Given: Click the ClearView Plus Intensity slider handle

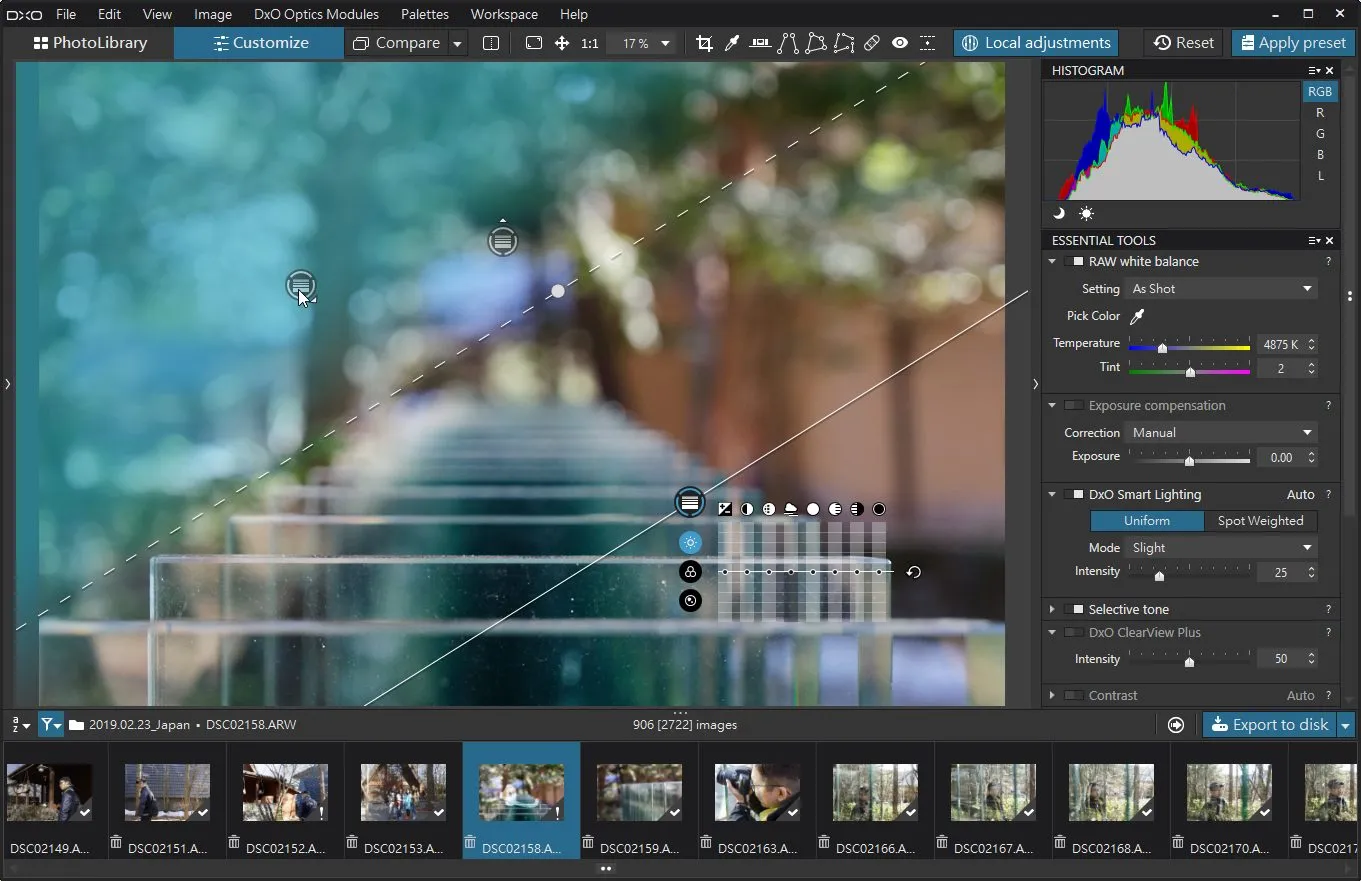Looking at the screenshot, I should point(1189,662).
